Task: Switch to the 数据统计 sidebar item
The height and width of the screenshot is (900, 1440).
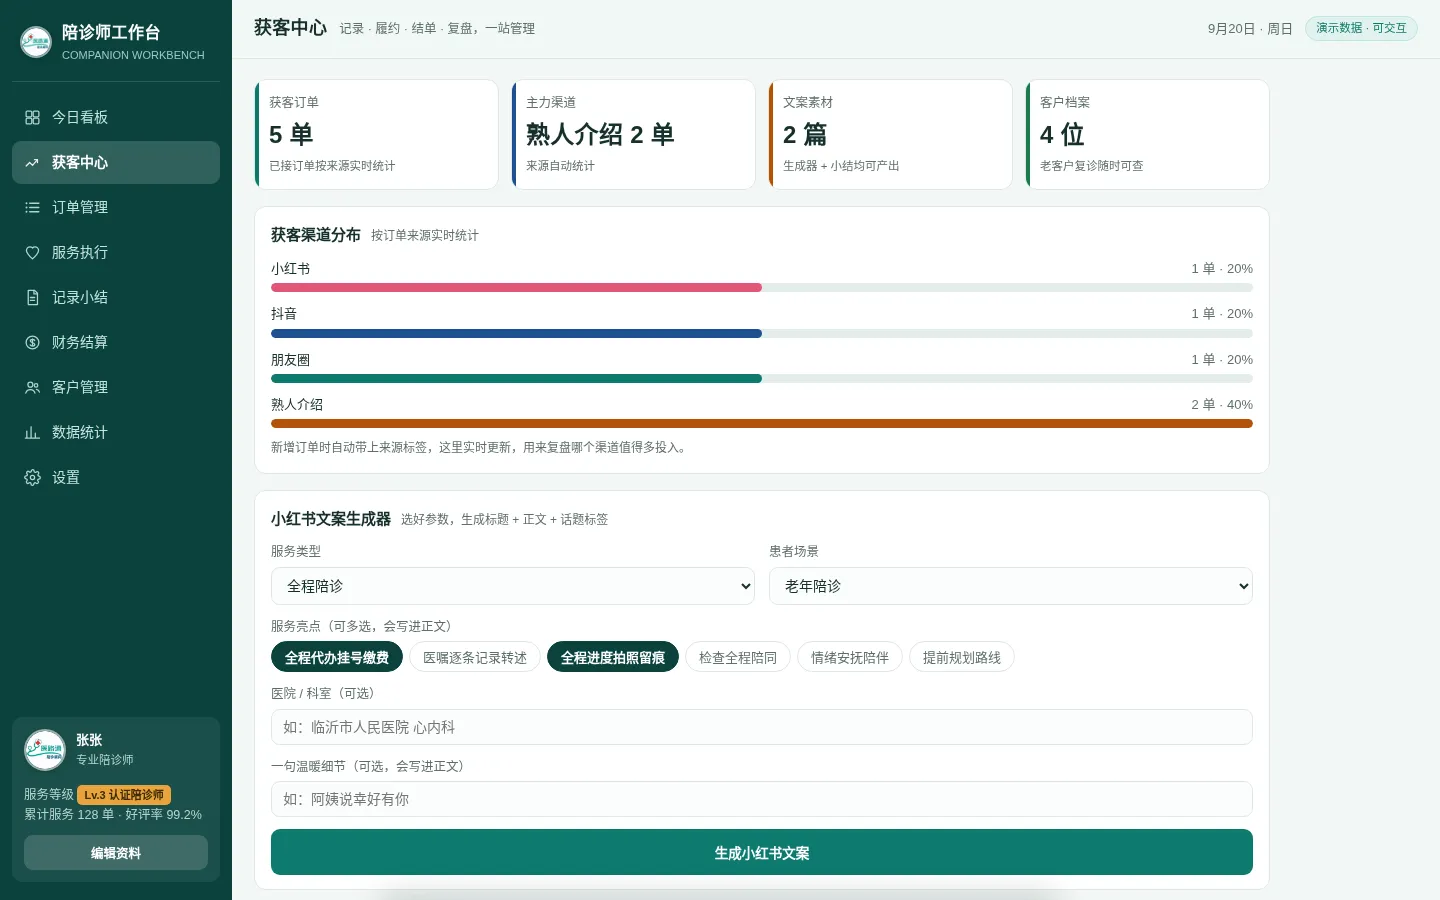Action: [x=116, y=432]
